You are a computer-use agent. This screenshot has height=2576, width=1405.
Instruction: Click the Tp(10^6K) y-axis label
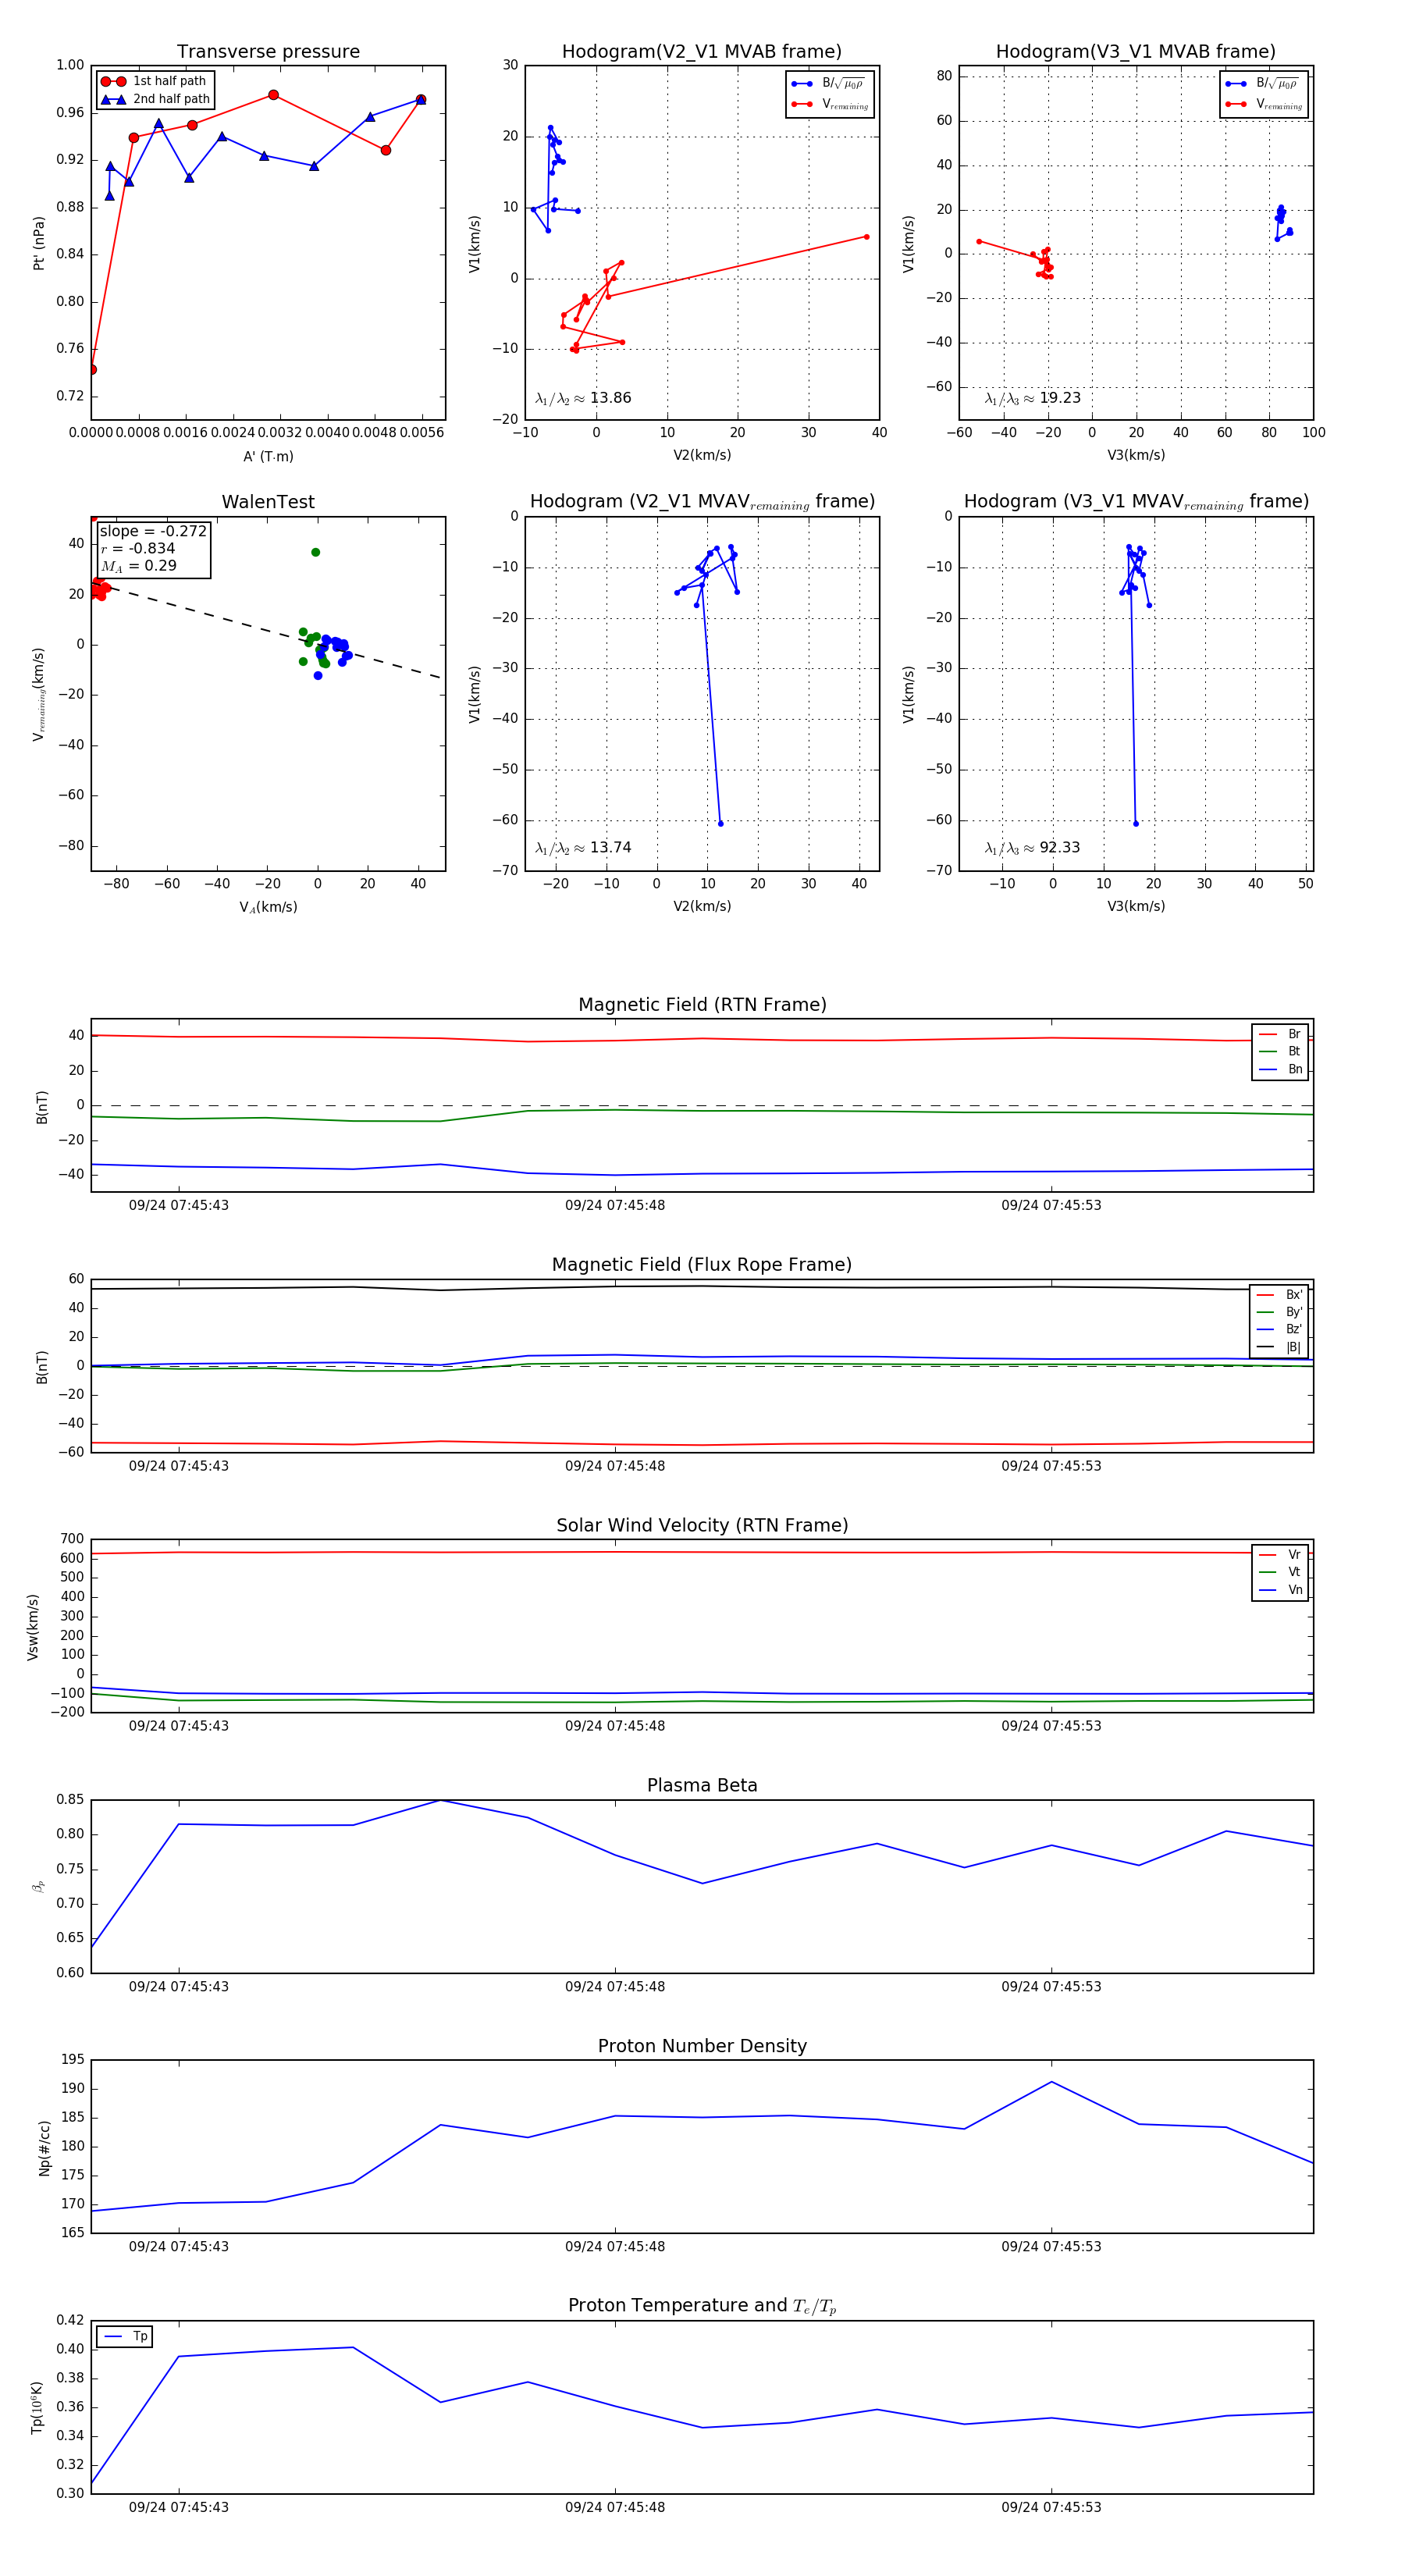[37, 2408]
